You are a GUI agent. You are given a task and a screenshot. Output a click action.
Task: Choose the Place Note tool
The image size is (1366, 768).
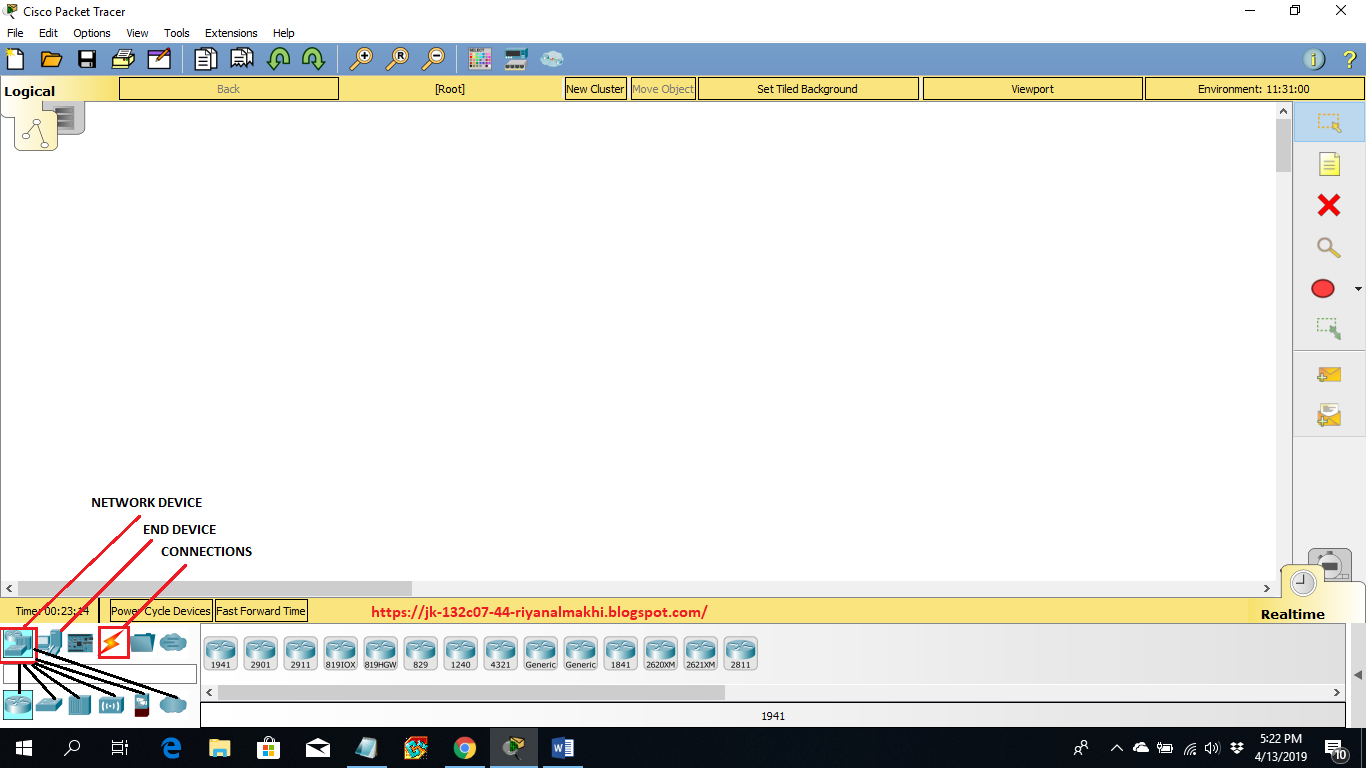tap(1328, 164)
